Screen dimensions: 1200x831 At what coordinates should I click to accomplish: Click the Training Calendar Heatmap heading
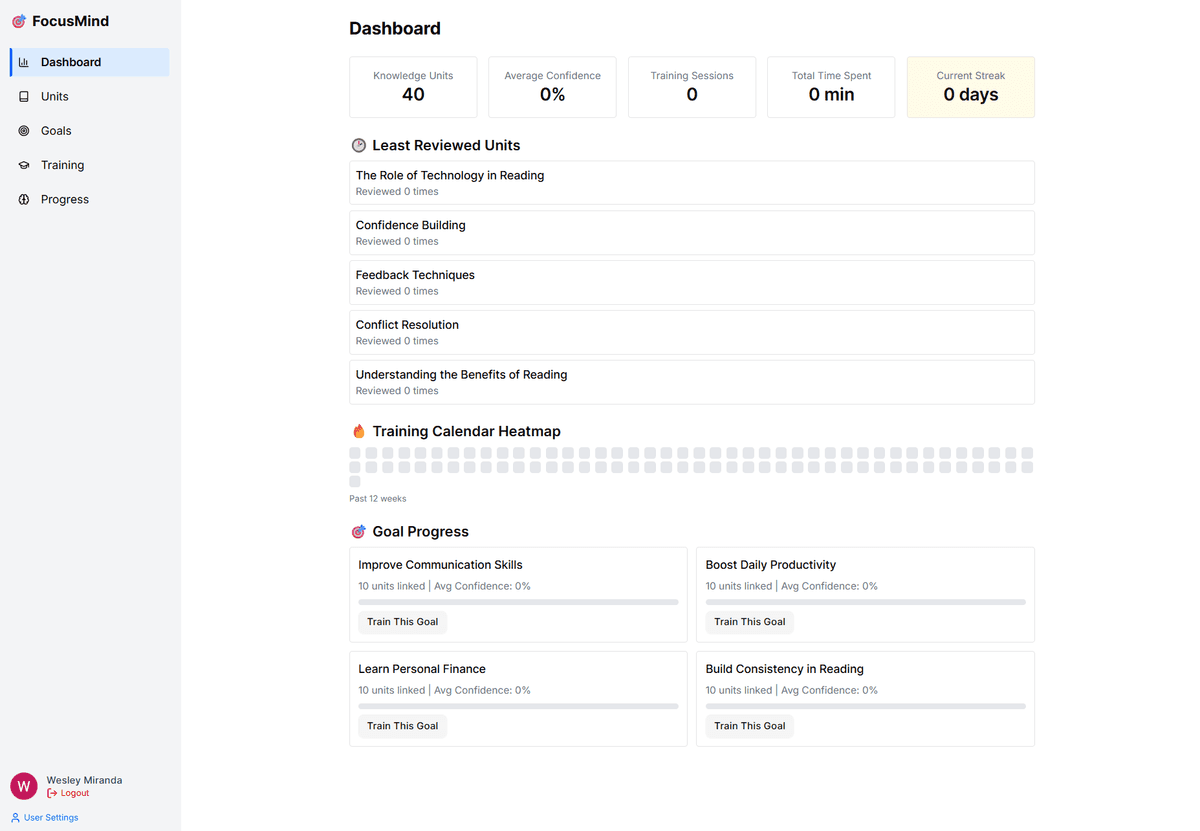pos(466,432)
